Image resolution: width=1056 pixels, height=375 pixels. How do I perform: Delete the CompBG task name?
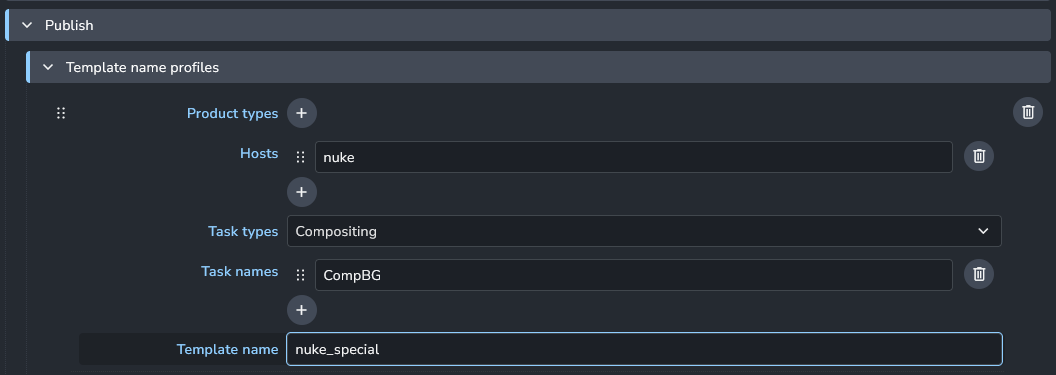pos(979,275)
